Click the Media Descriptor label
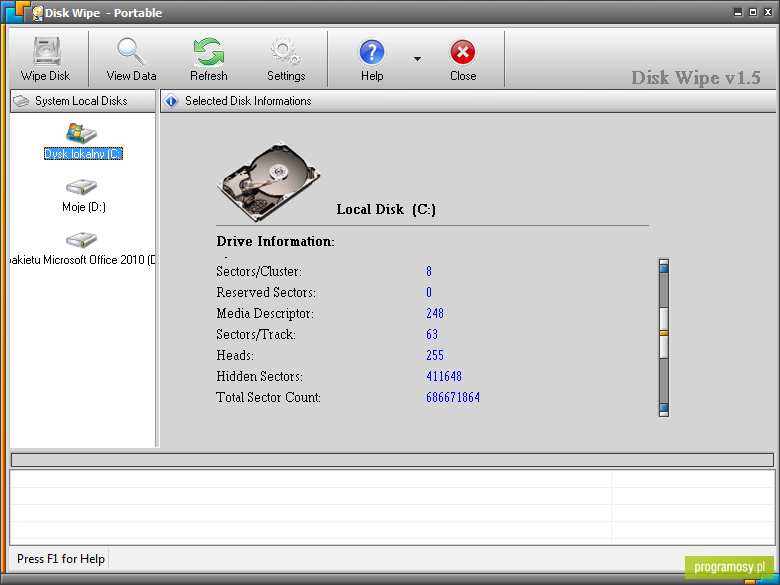 [x=265, y=313]
